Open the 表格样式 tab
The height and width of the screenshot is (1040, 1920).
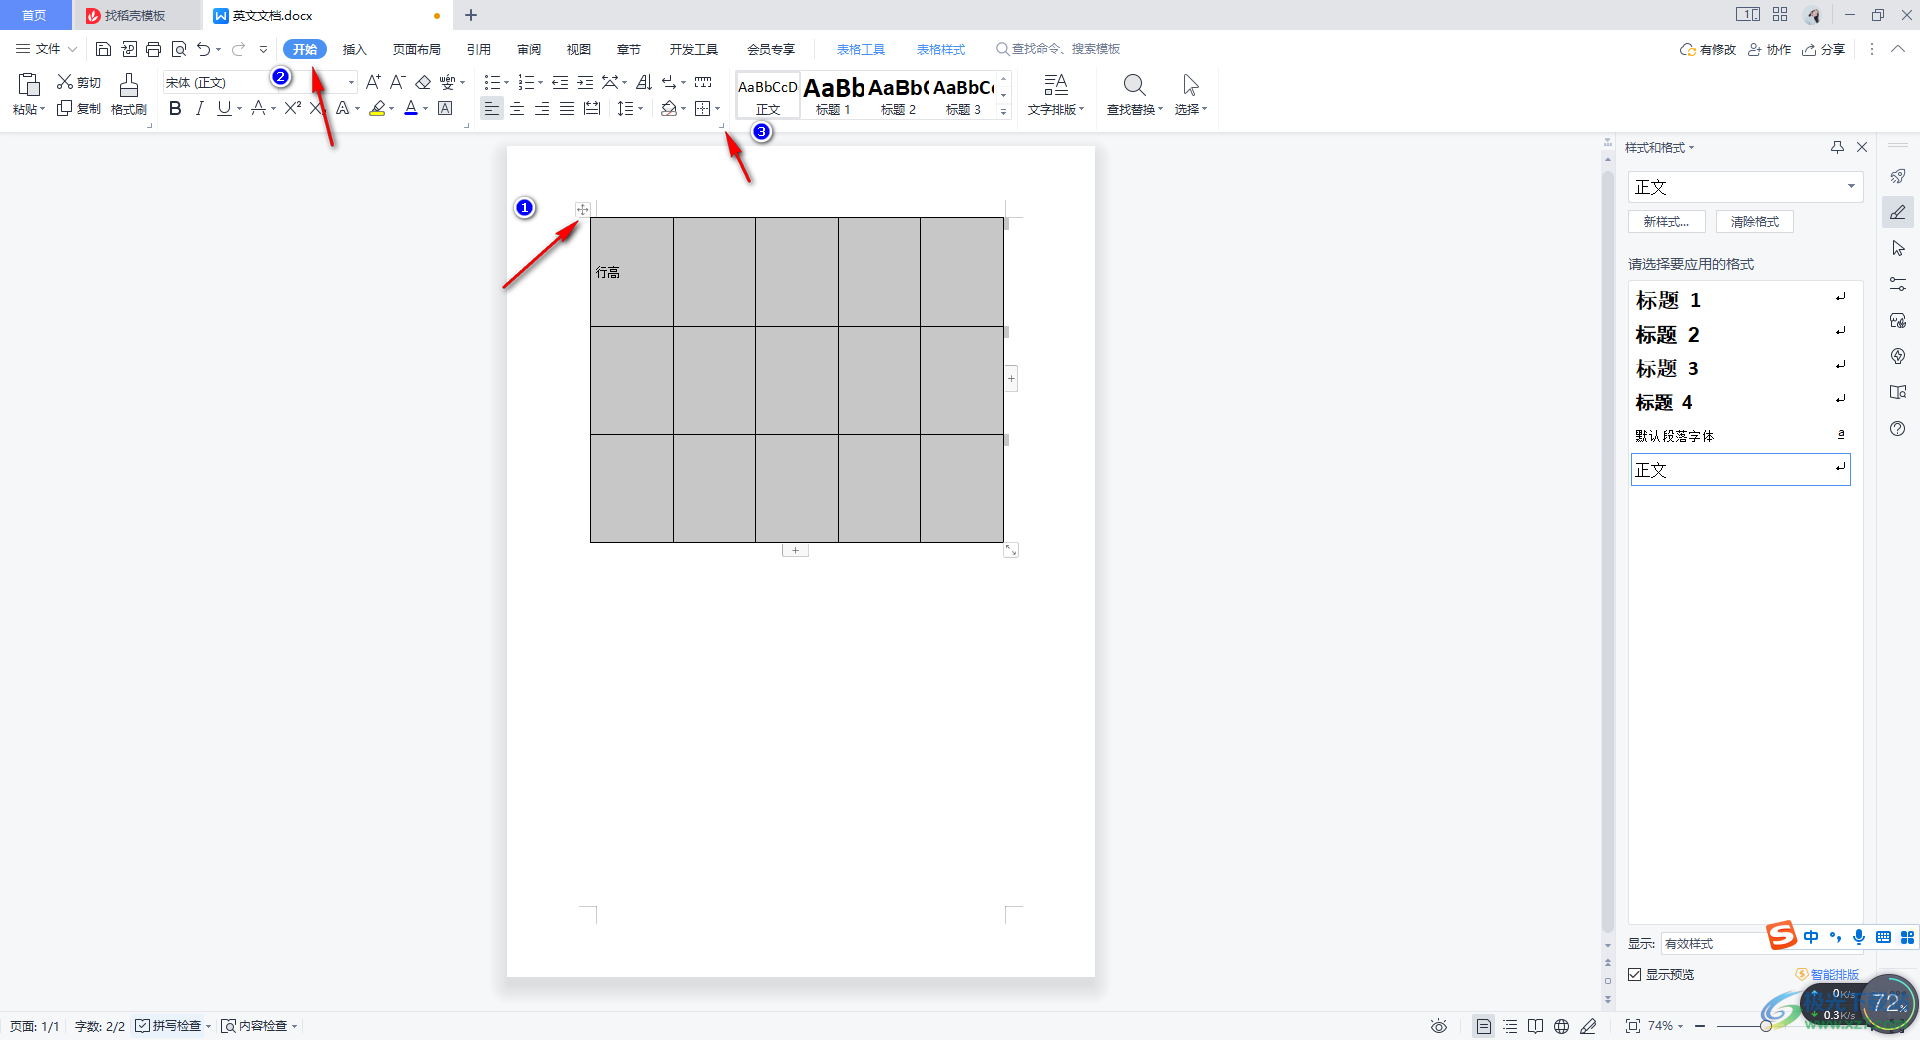click(941, 49)
